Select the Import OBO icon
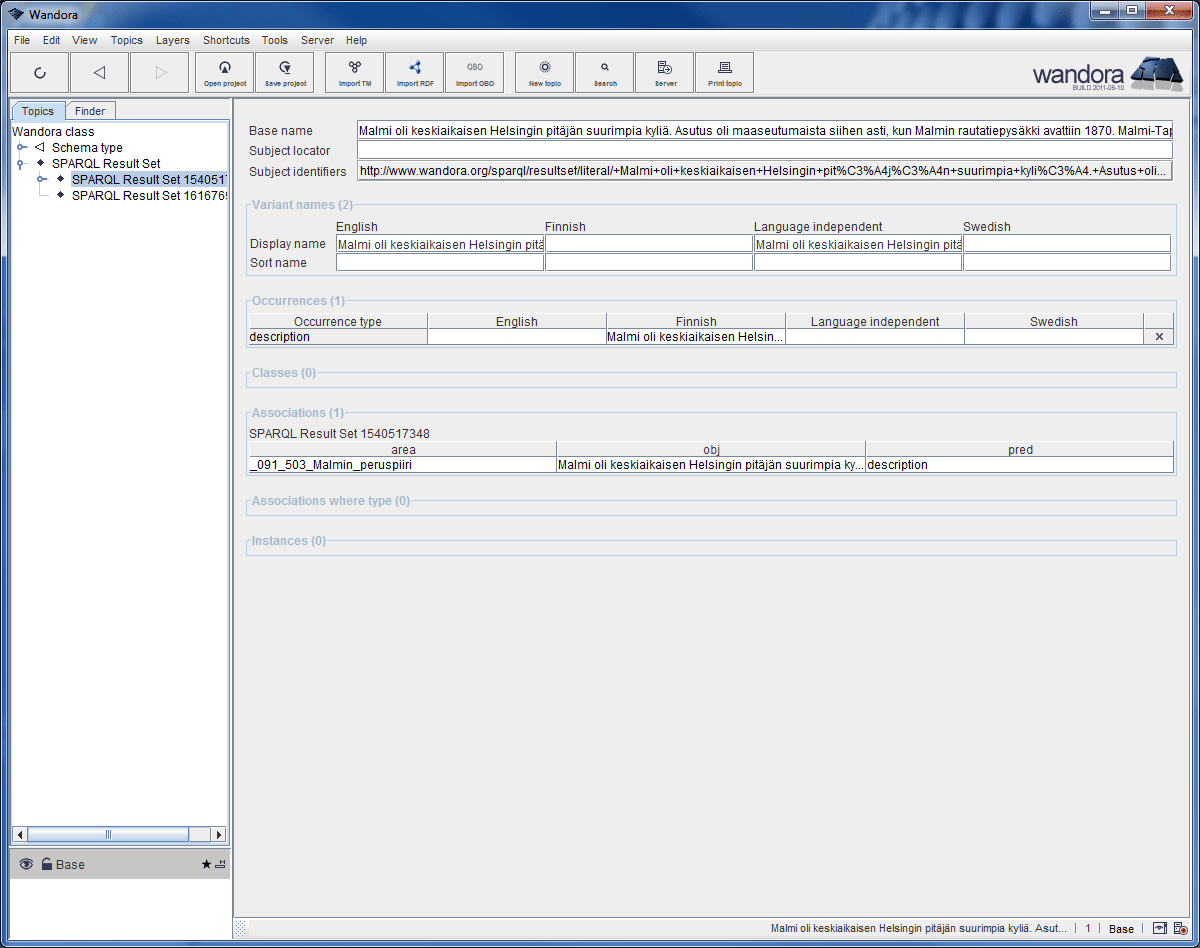The width and height of the screenshot is (1200, 948). coord(475,72)
